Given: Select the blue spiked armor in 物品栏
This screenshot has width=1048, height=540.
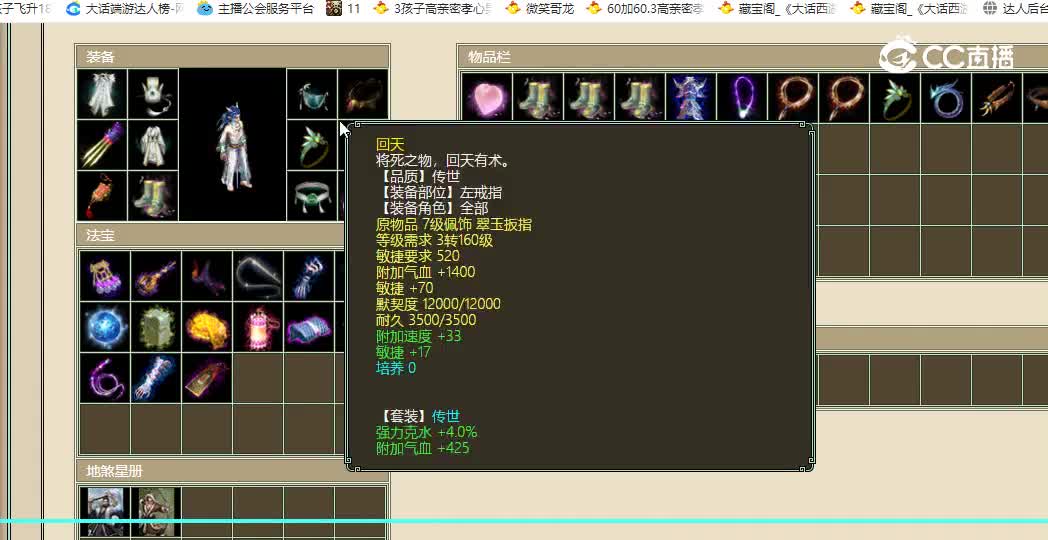Looking at the screenshot, I should tap(690, 98).
